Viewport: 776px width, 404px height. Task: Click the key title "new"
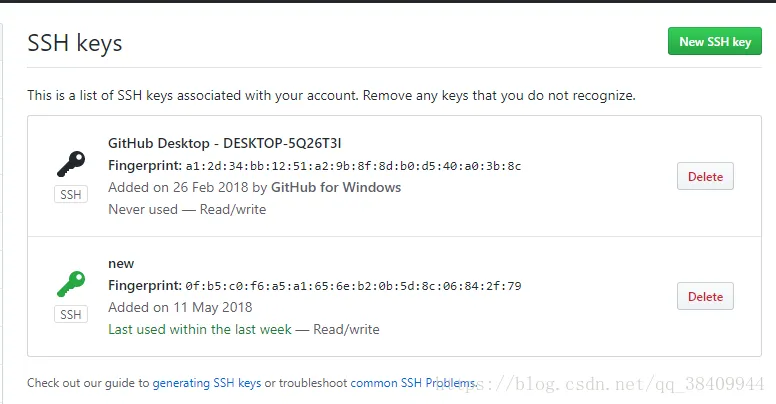click(121, 264)
